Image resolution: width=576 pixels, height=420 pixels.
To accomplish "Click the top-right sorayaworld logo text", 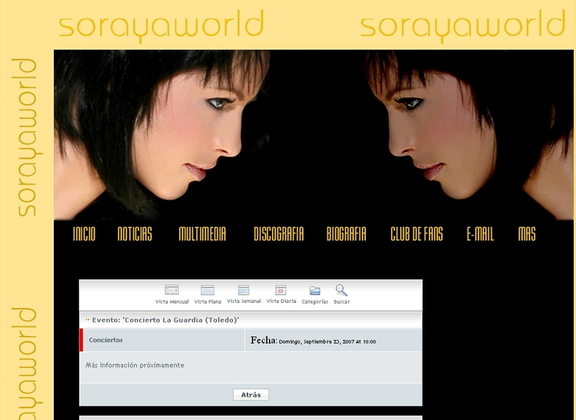I will click(x=463, y=26).
